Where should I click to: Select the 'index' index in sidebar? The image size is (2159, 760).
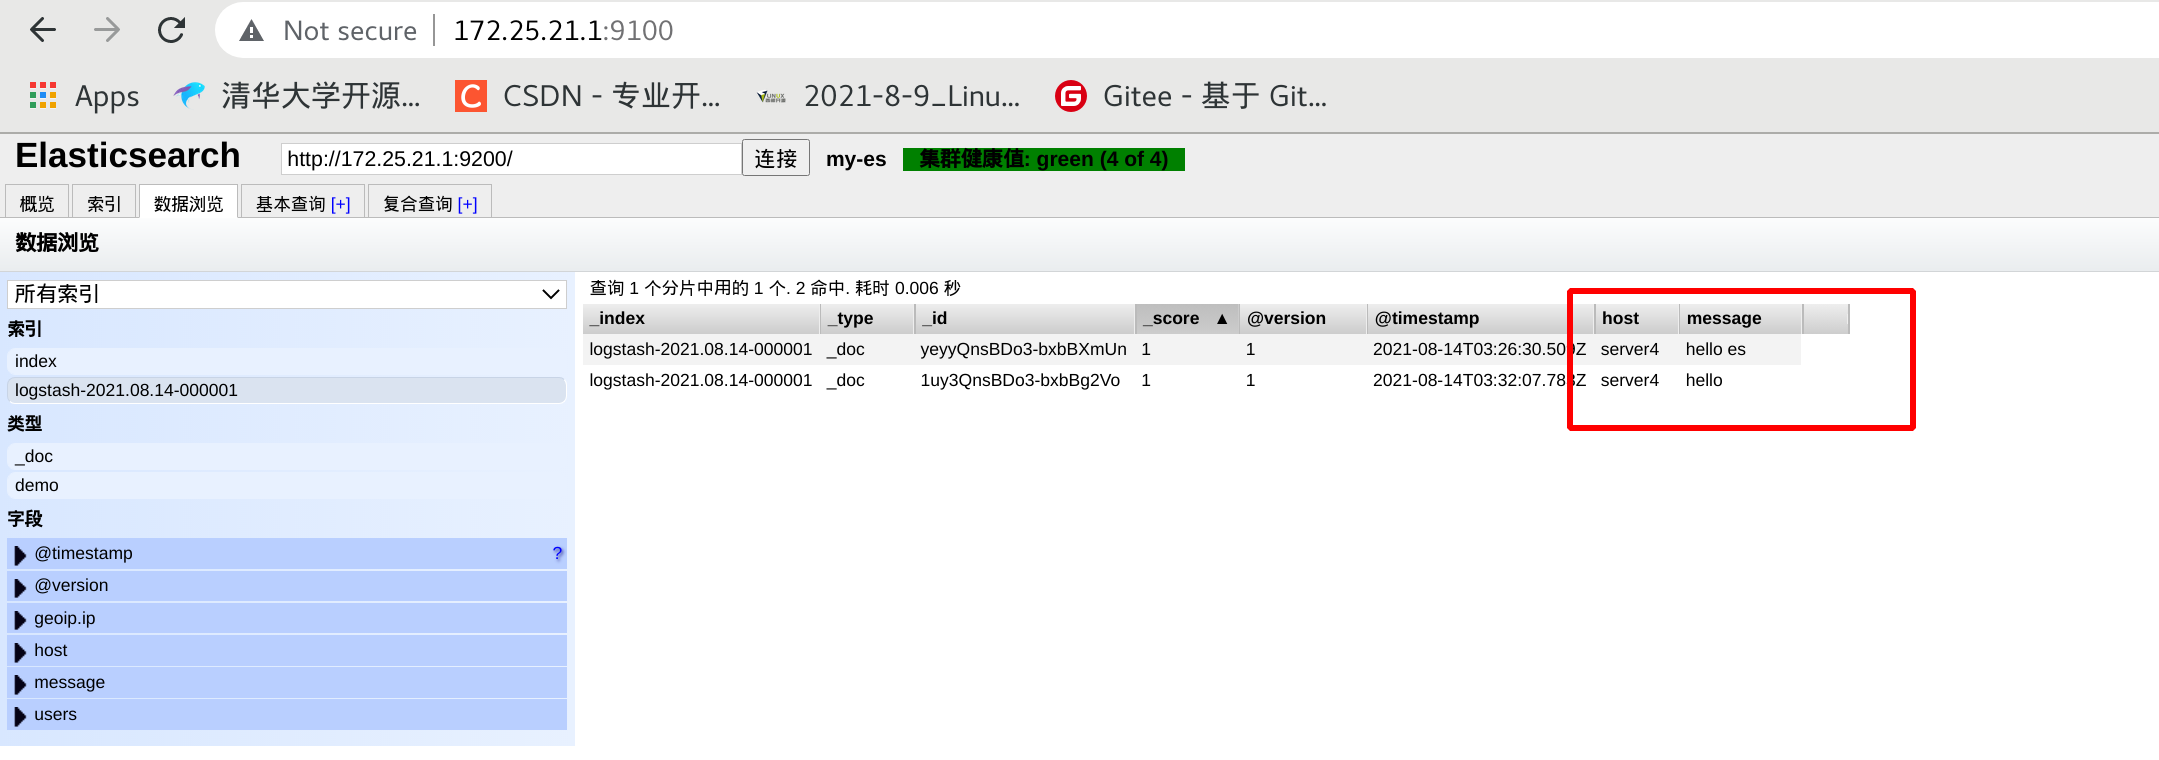[x=287, y=361]
